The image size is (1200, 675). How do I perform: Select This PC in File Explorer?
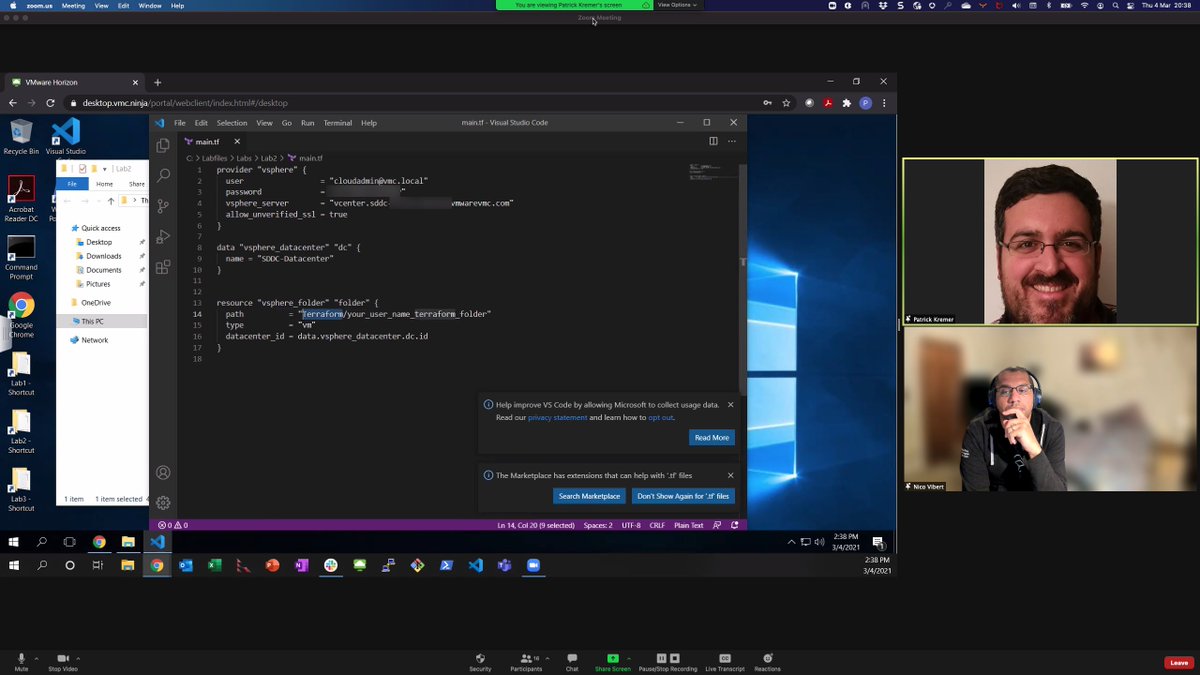[x=92, y=321]
